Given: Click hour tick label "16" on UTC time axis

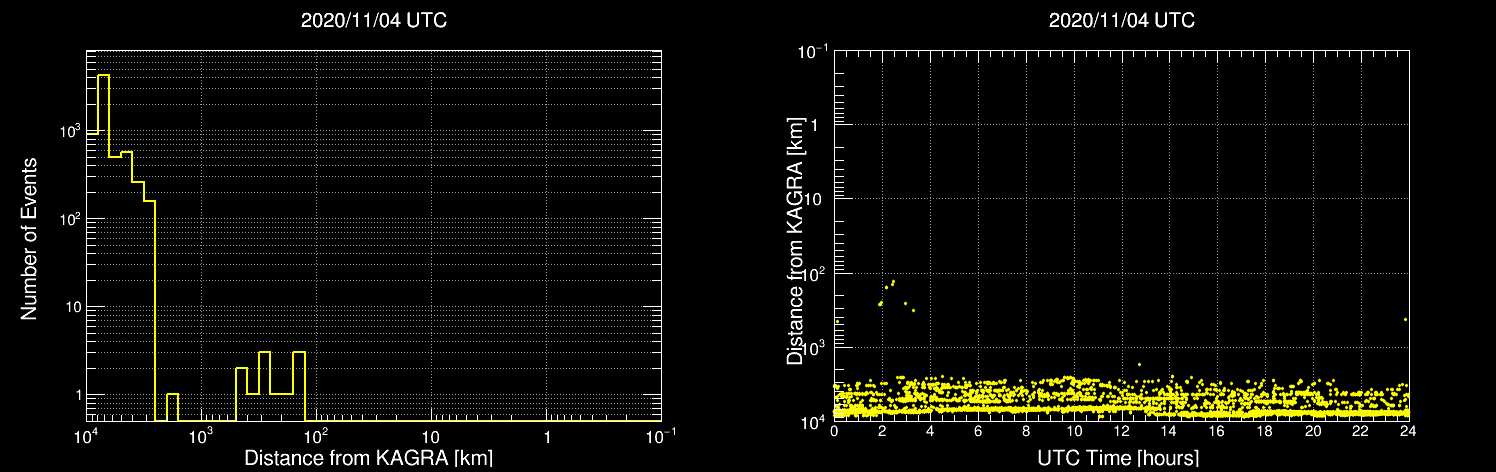Looking at the screenshot, I should [x=1216, y=432].
